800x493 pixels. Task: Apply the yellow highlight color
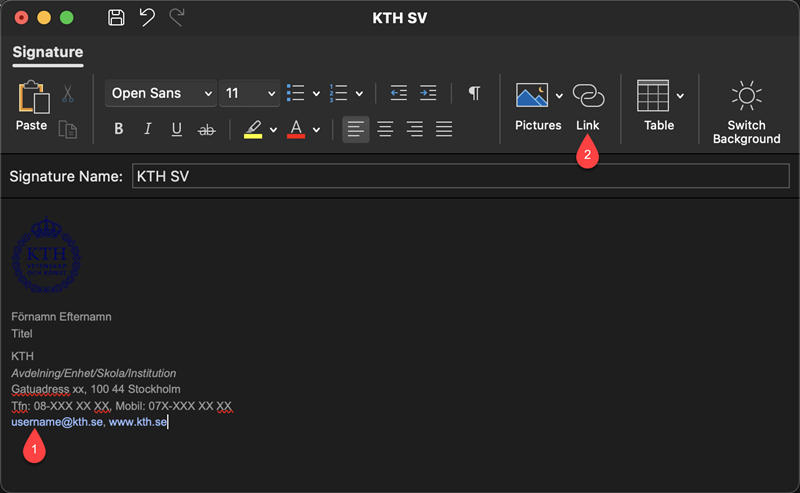252,129
